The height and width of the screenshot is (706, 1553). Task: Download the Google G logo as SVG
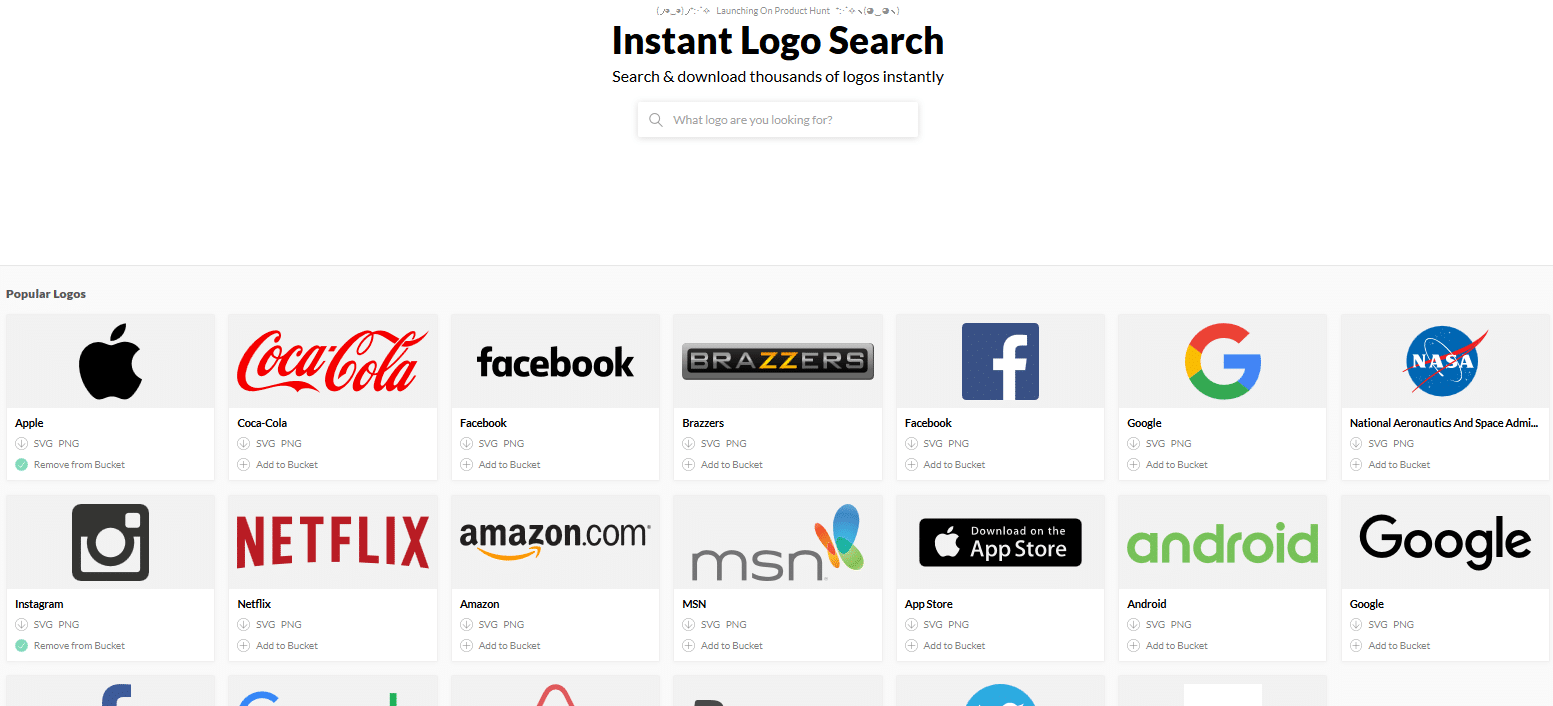[1155, 443]
